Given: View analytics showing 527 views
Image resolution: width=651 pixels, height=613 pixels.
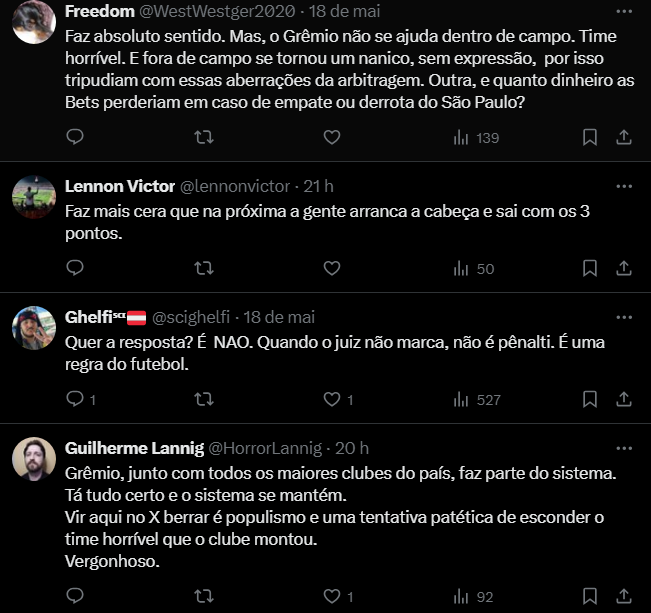Looking at the screenshot, I should (476, 399).
